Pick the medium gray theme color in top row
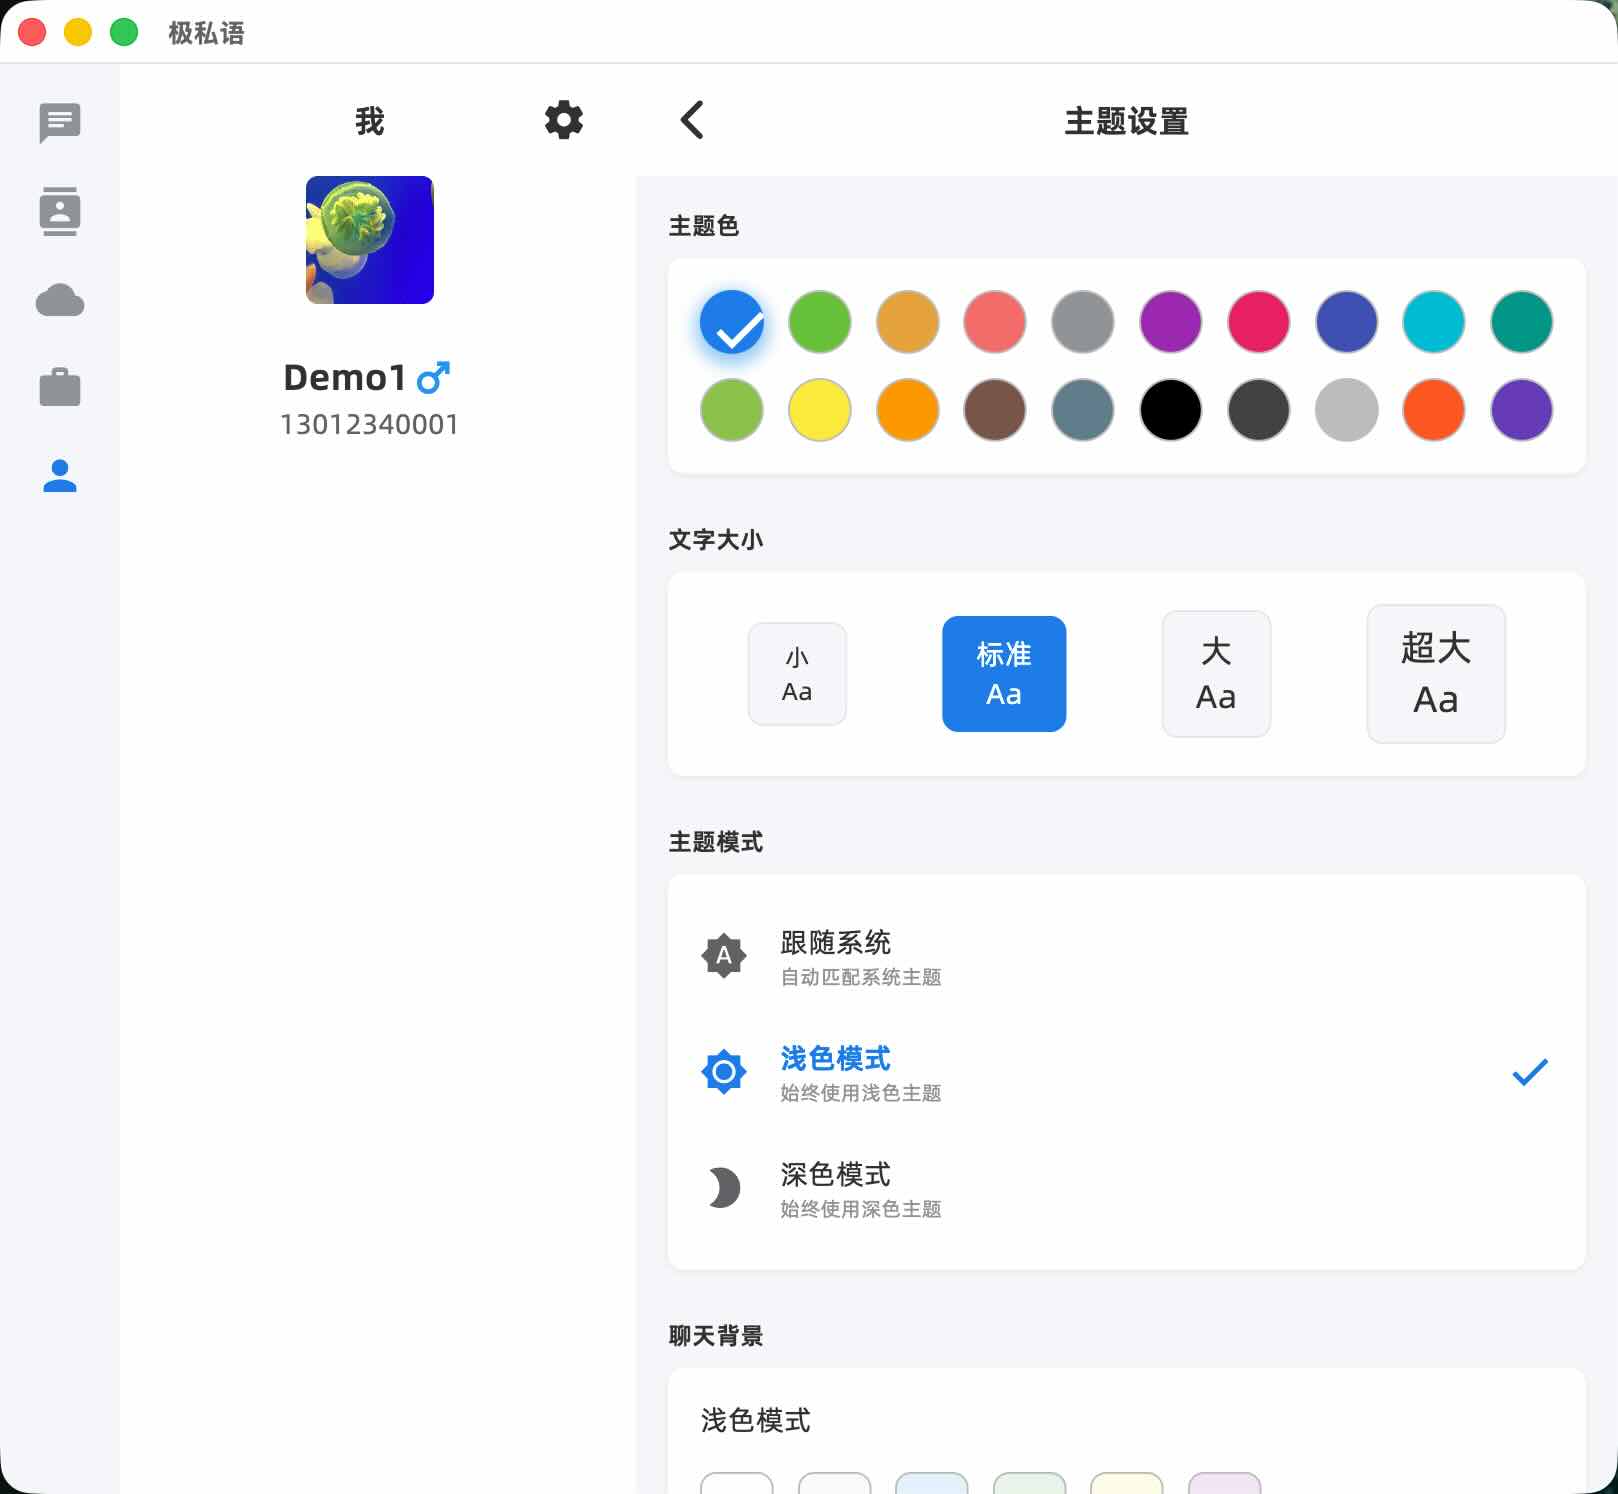 point(1083,322)
